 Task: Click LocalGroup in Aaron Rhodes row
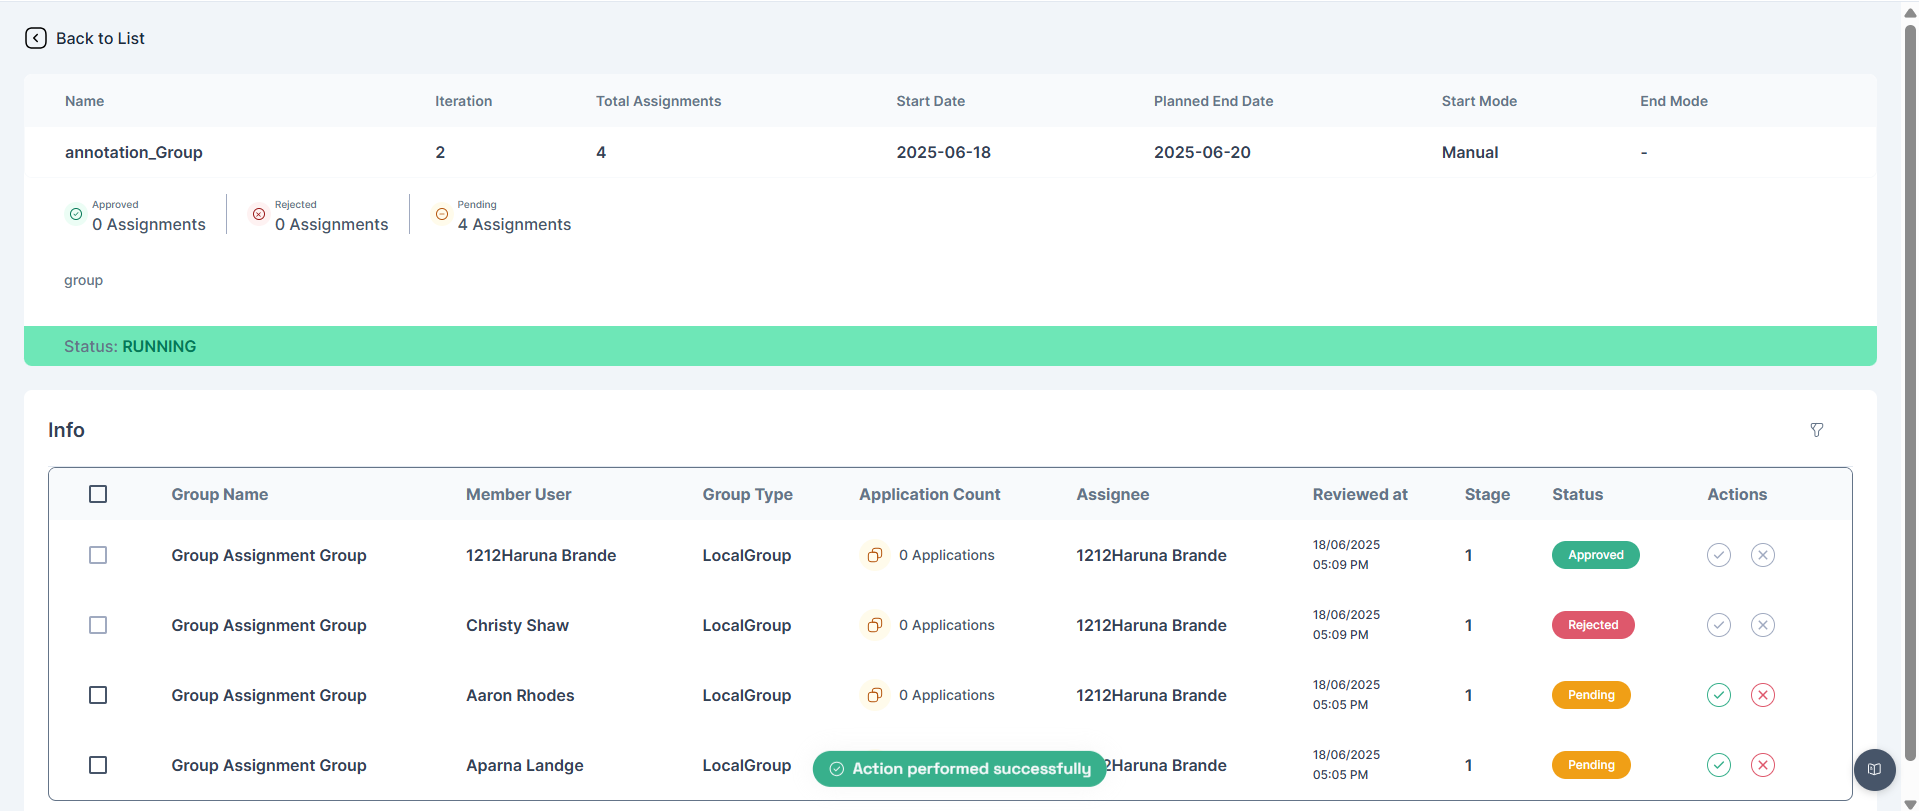[746, 695]
